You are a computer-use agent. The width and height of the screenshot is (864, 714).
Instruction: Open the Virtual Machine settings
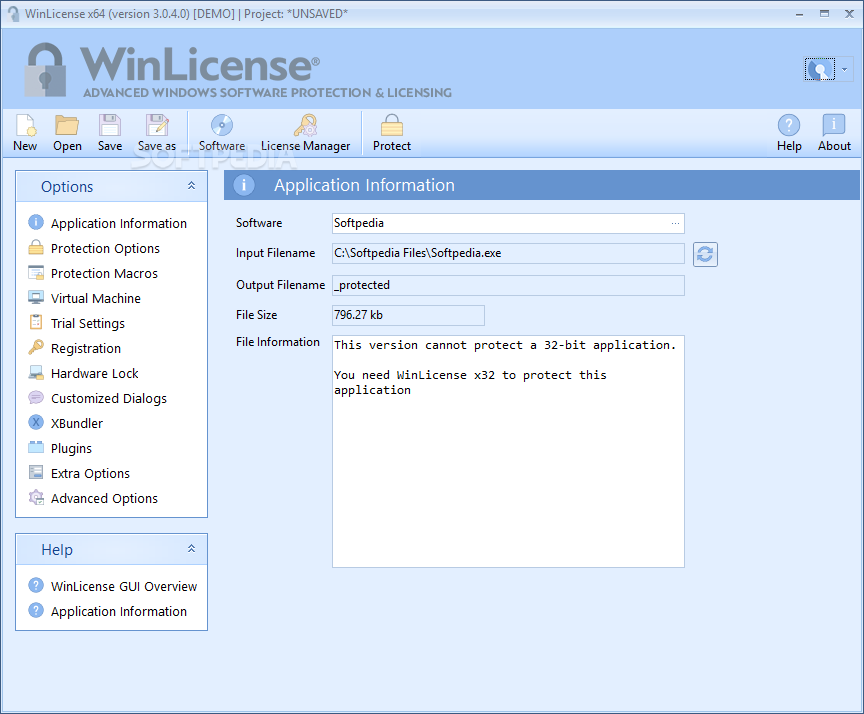click(96, 299)
